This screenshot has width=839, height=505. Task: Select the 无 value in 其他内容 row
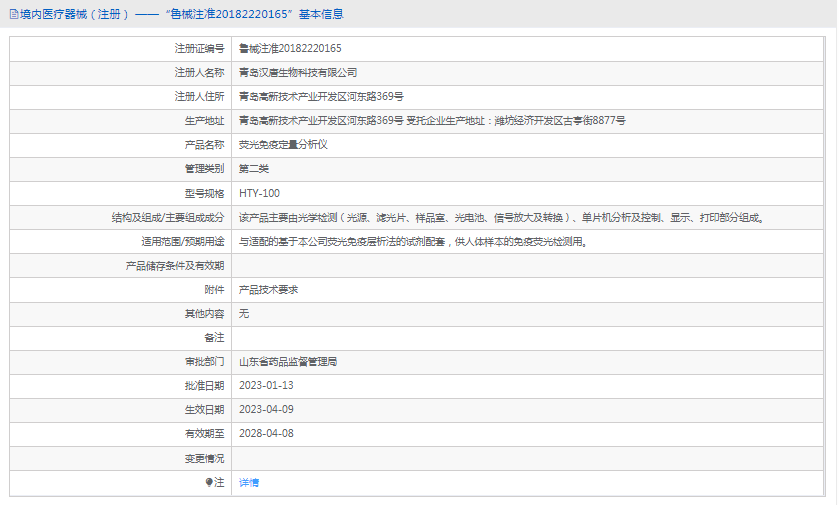(244, 313)
